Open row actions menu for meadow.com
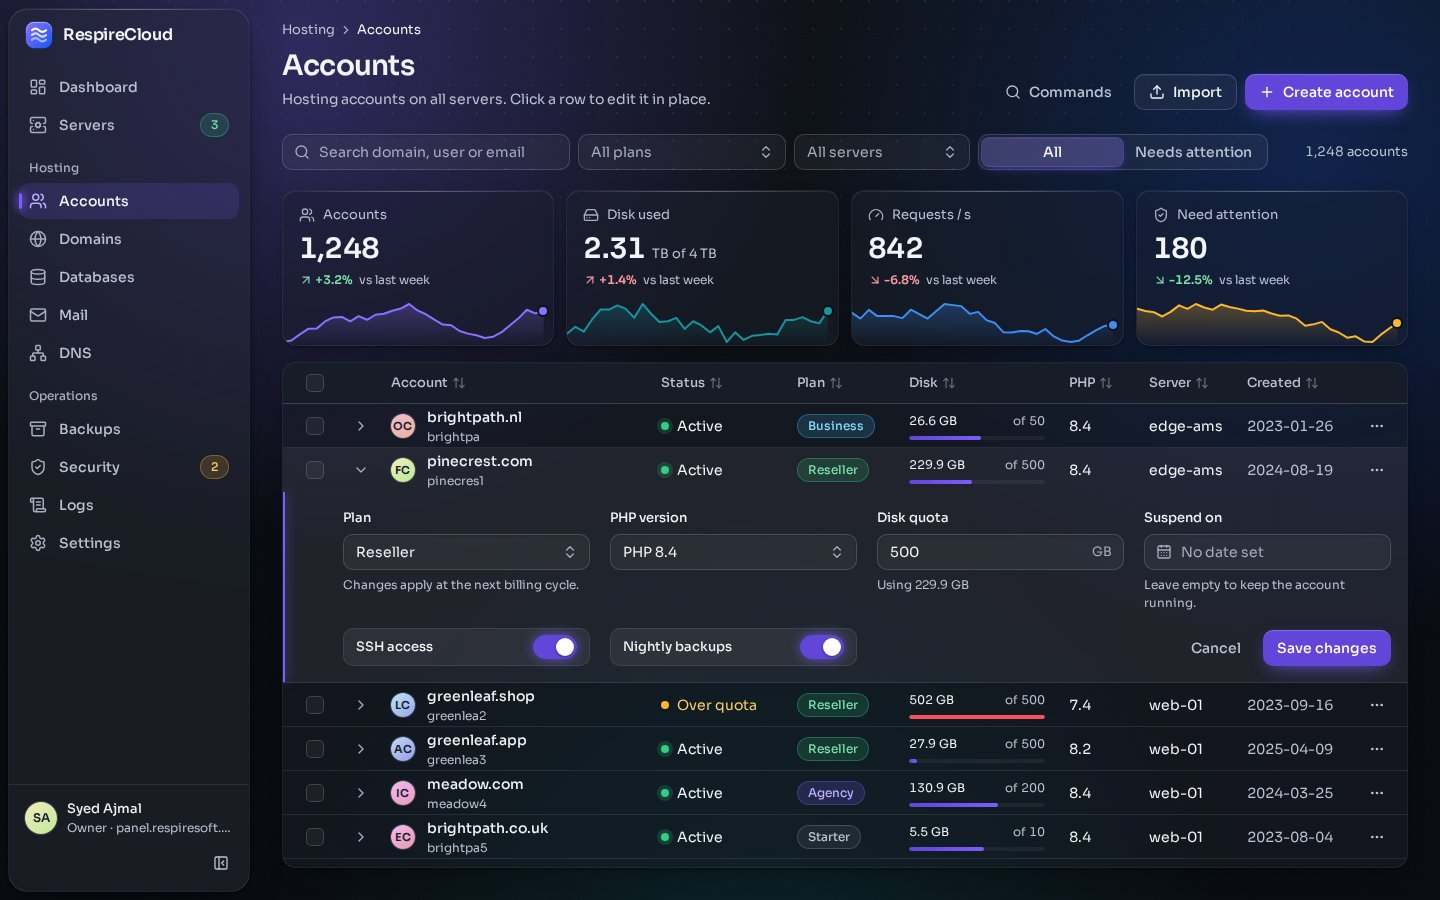 1377,793
